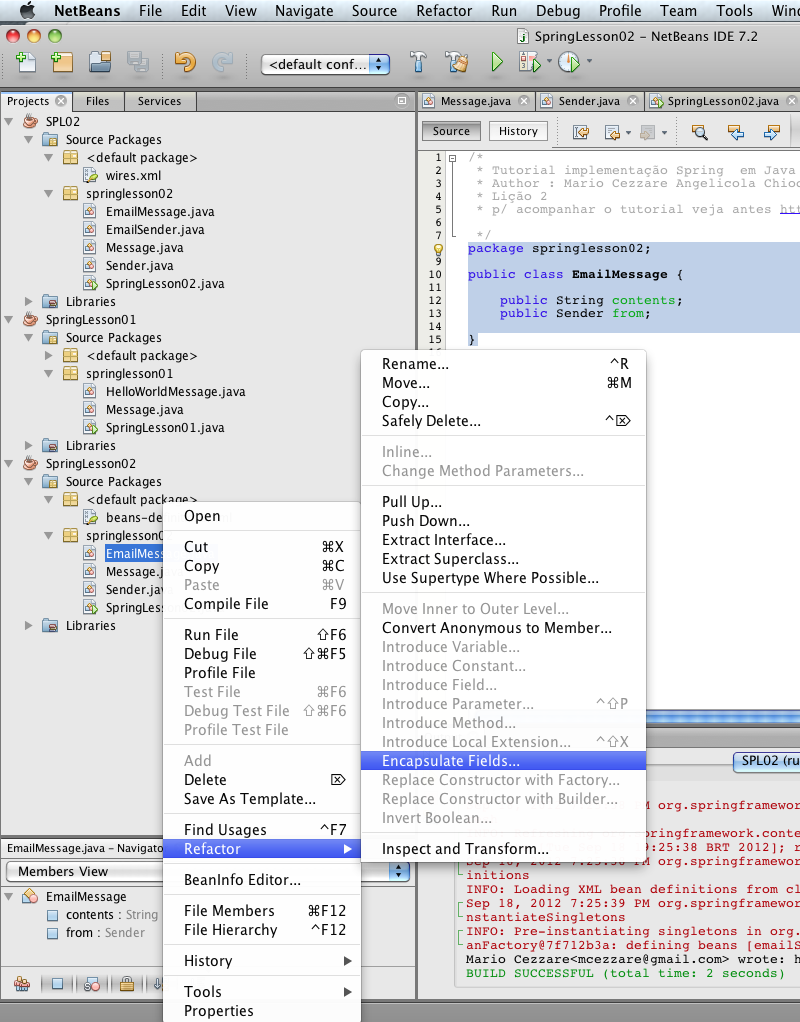Viewport: 800px width, 1022px height.
Task: Close the Sender.java editor tab
Action: click(632, 101)
